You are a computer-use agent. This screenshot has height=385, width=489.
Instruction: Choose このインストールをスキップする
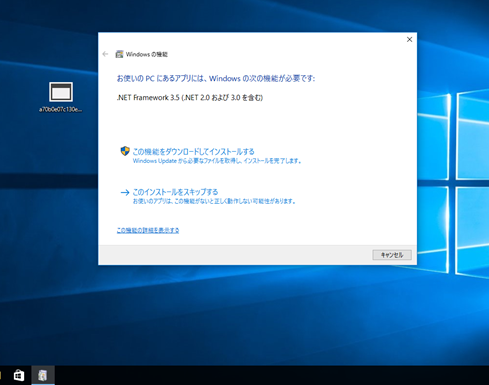(x=175, y=192)
